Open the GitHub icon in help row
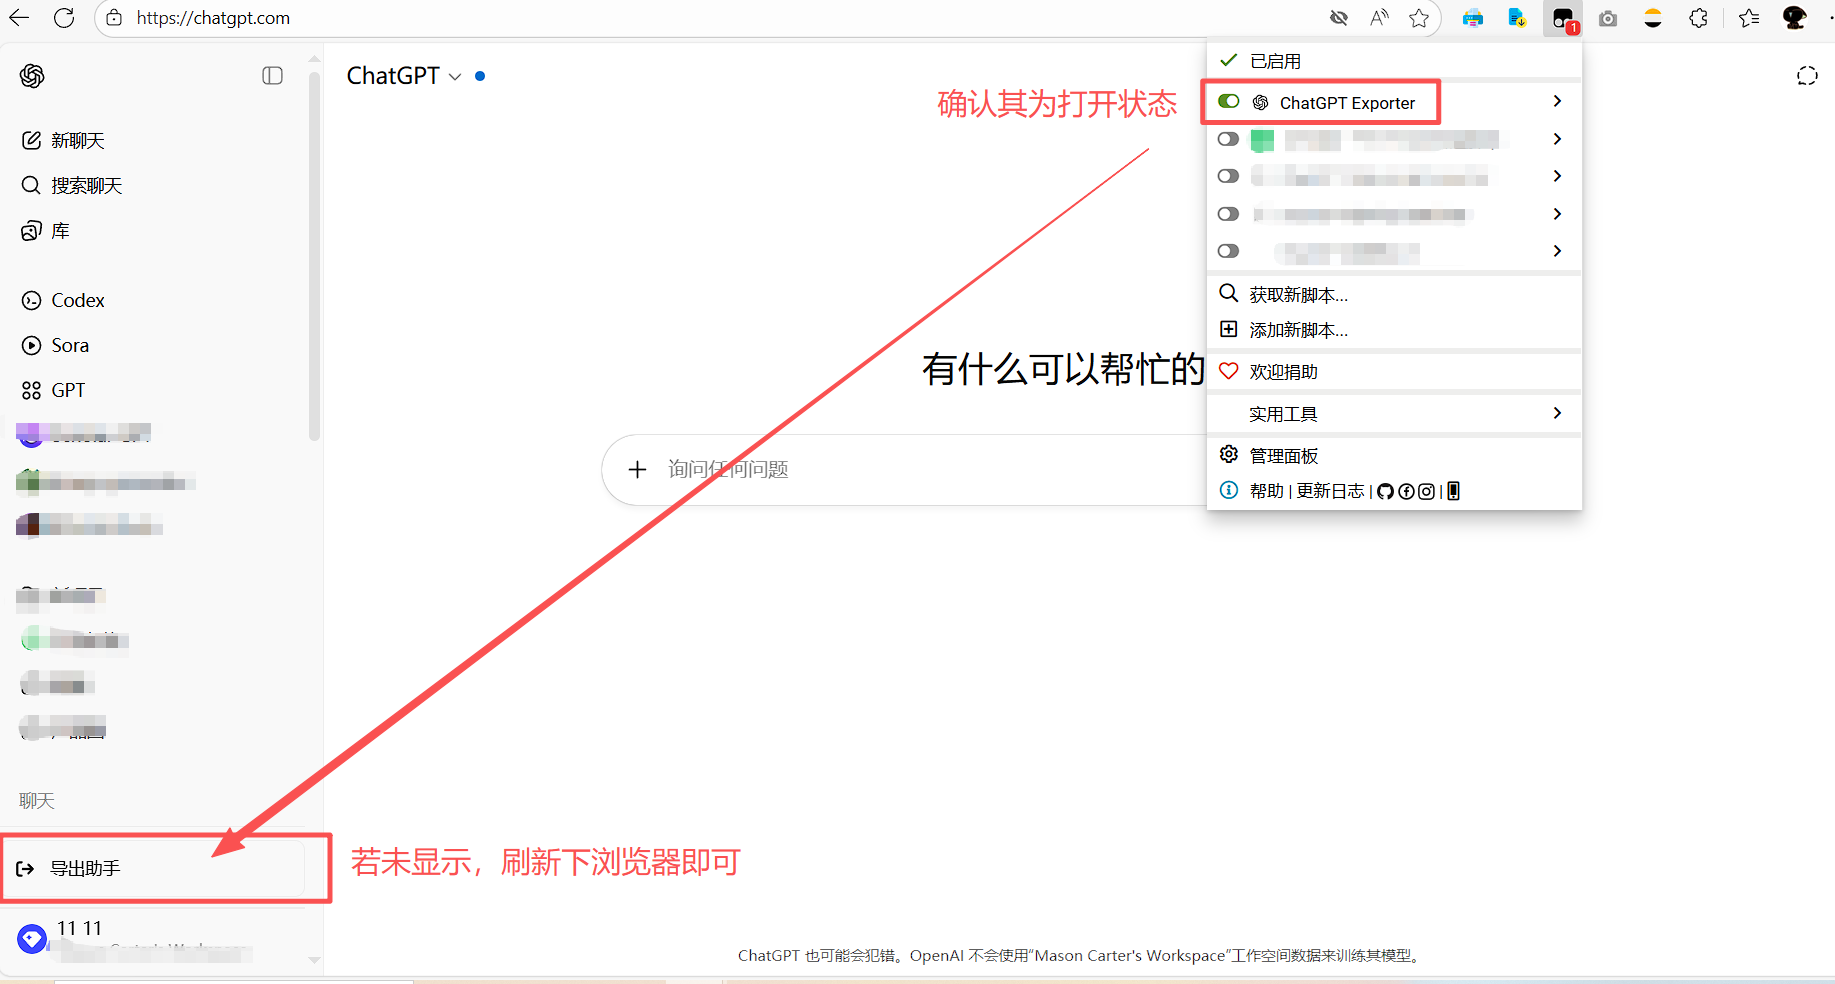Screen dimensions: 1835x984 tap(1385, 491)
